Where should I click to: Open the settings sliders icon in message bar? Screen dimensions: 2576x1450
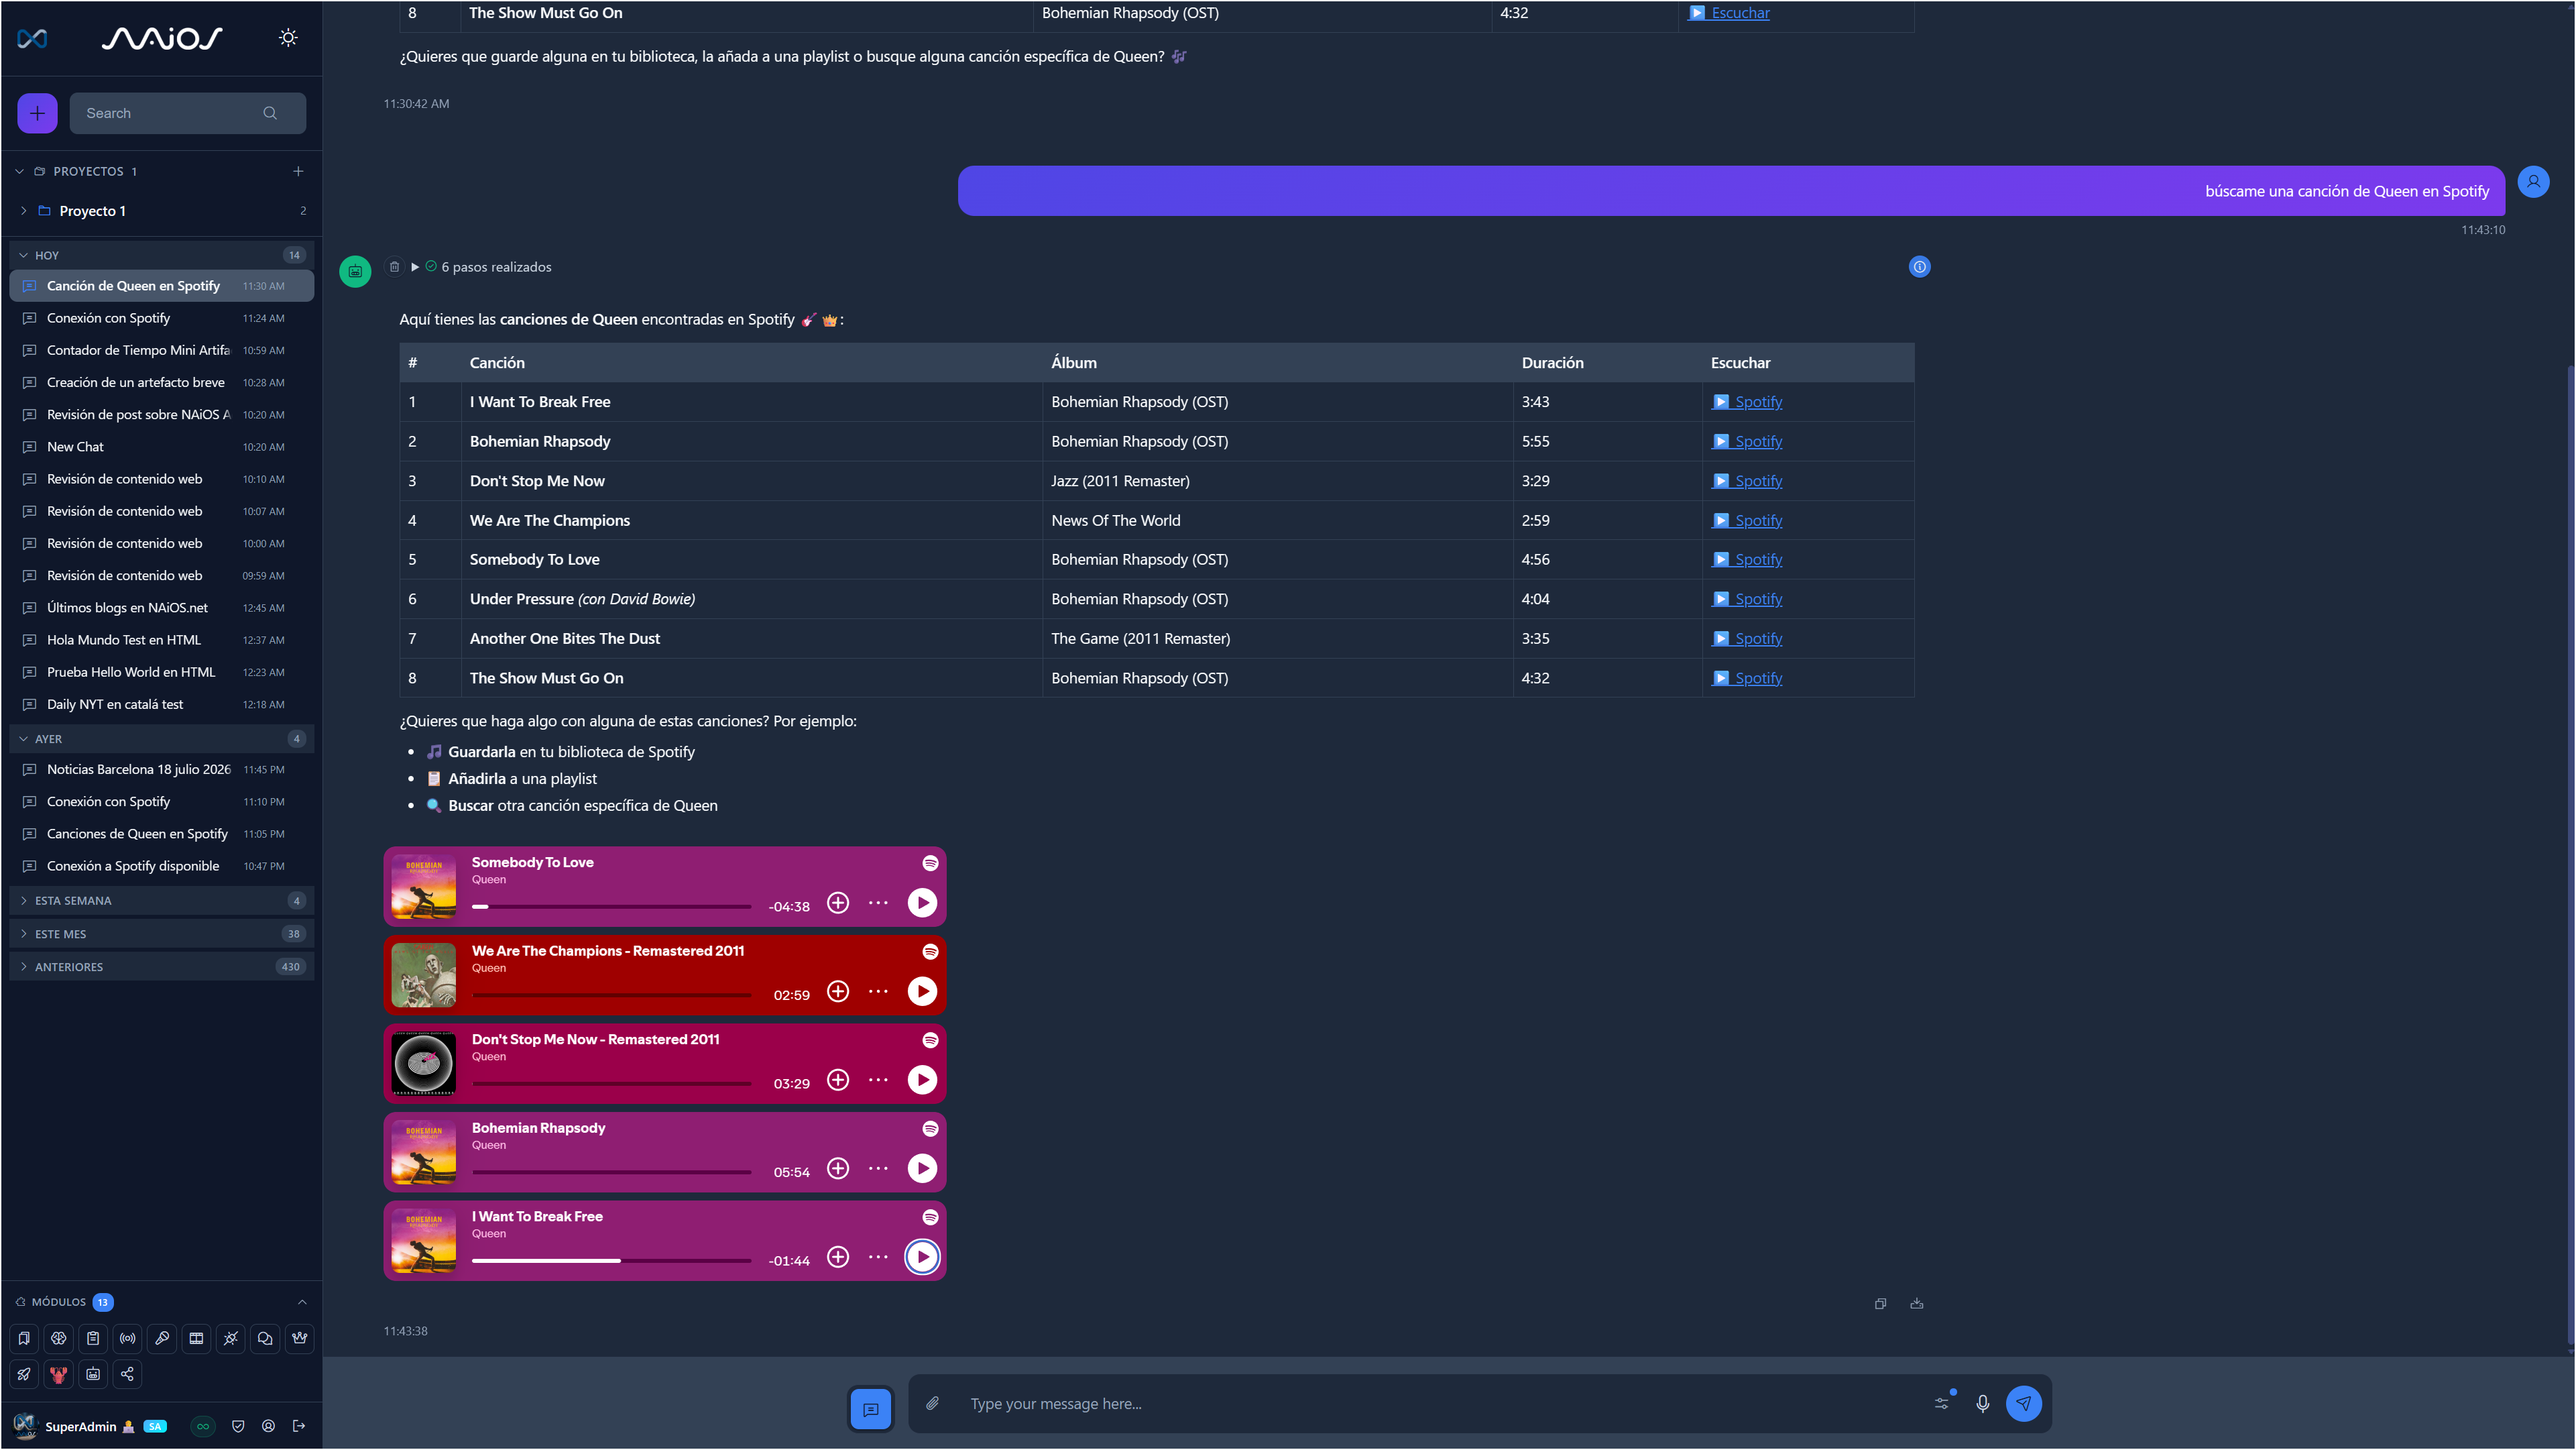[1942, 1403]
